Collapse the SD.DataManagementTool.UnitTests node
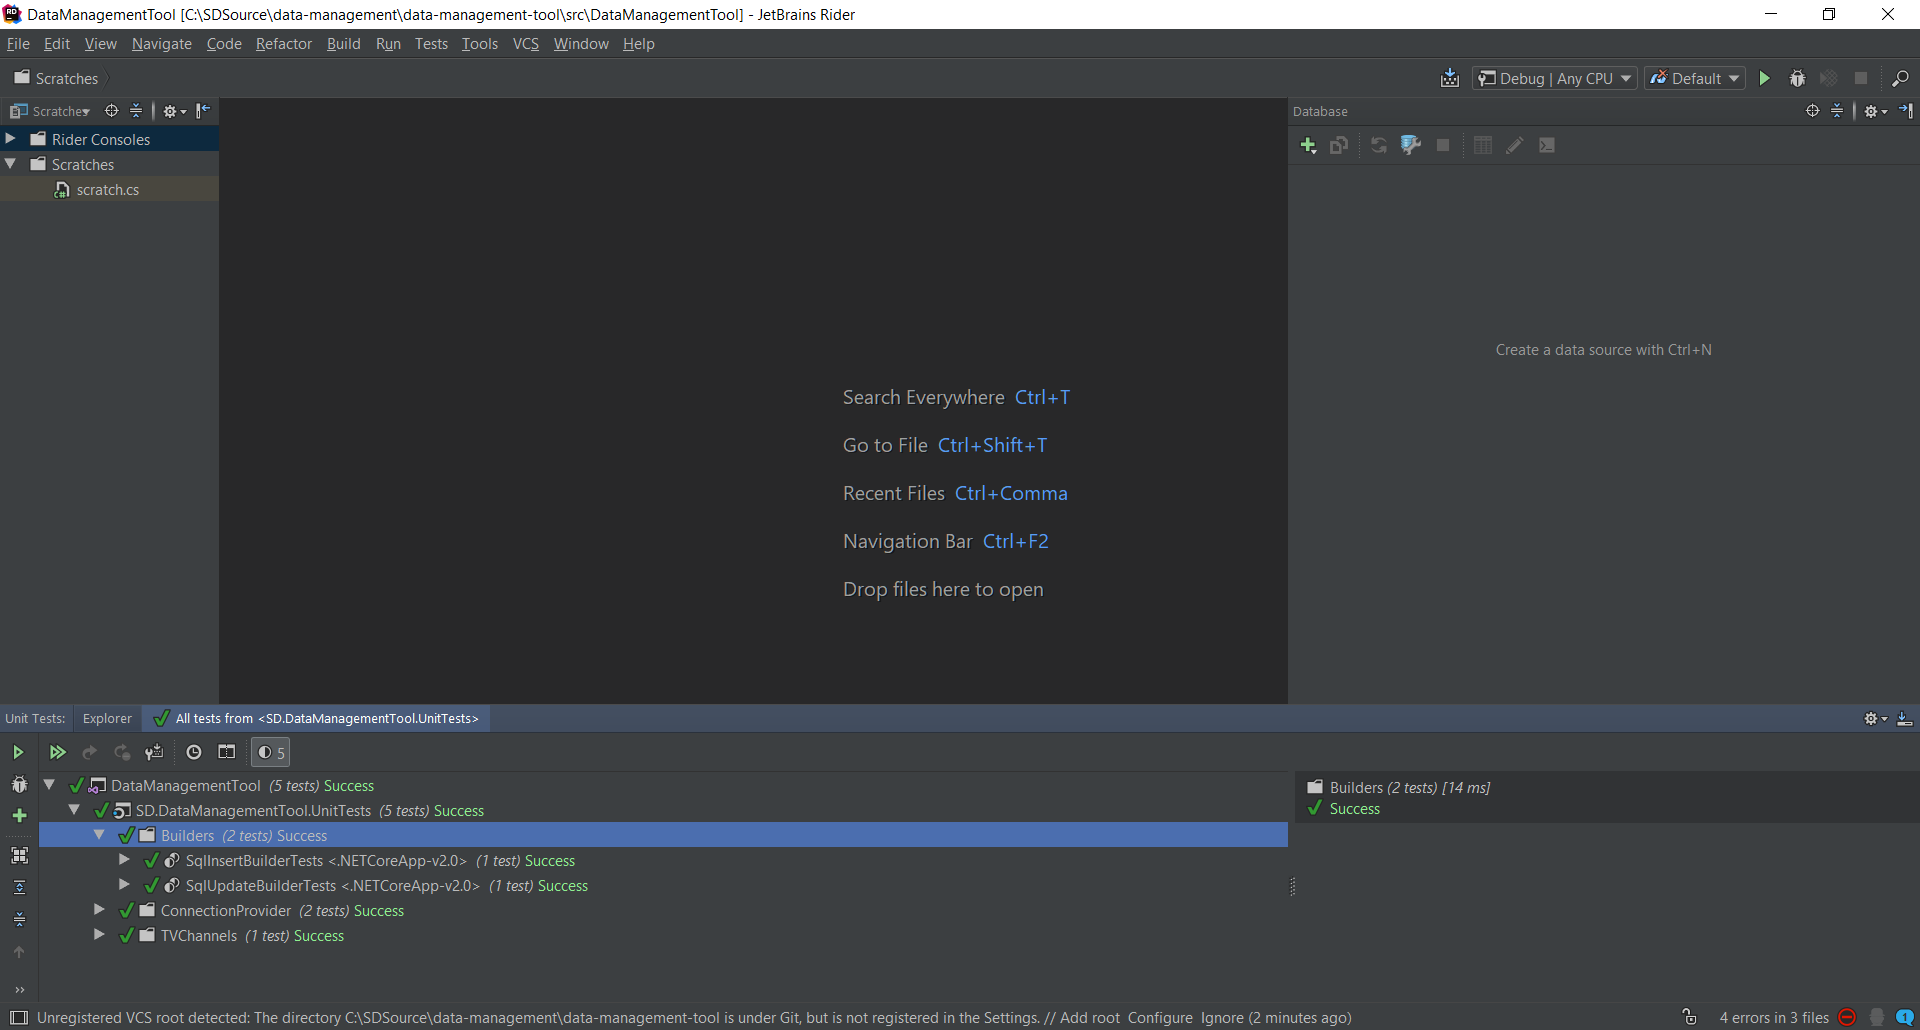 pyautogui.click(x=74, y=810)
